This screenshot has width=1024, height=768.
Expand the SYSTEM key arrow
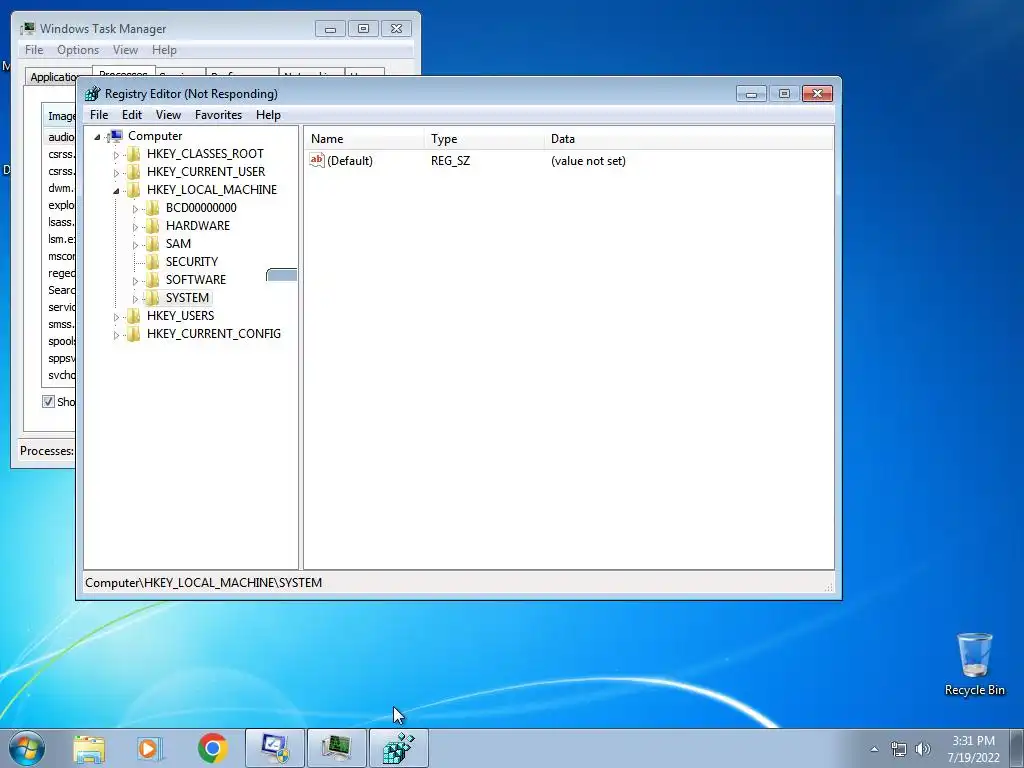click(135, 298)
